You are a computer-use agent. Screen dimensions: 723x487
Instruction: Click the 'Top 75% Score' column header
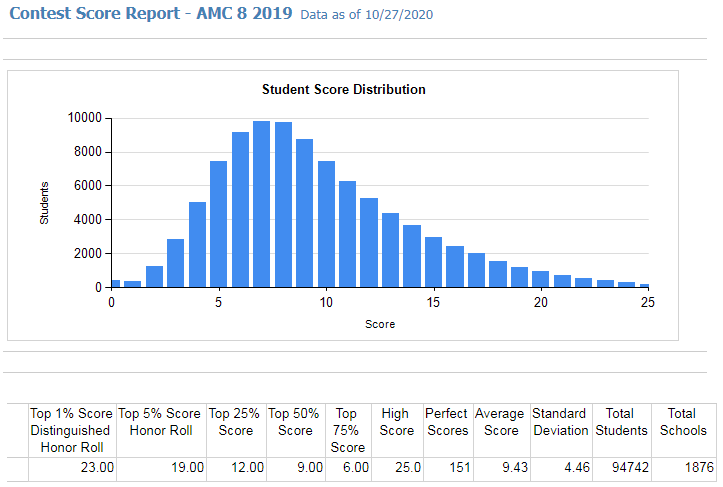coord(348,430)
